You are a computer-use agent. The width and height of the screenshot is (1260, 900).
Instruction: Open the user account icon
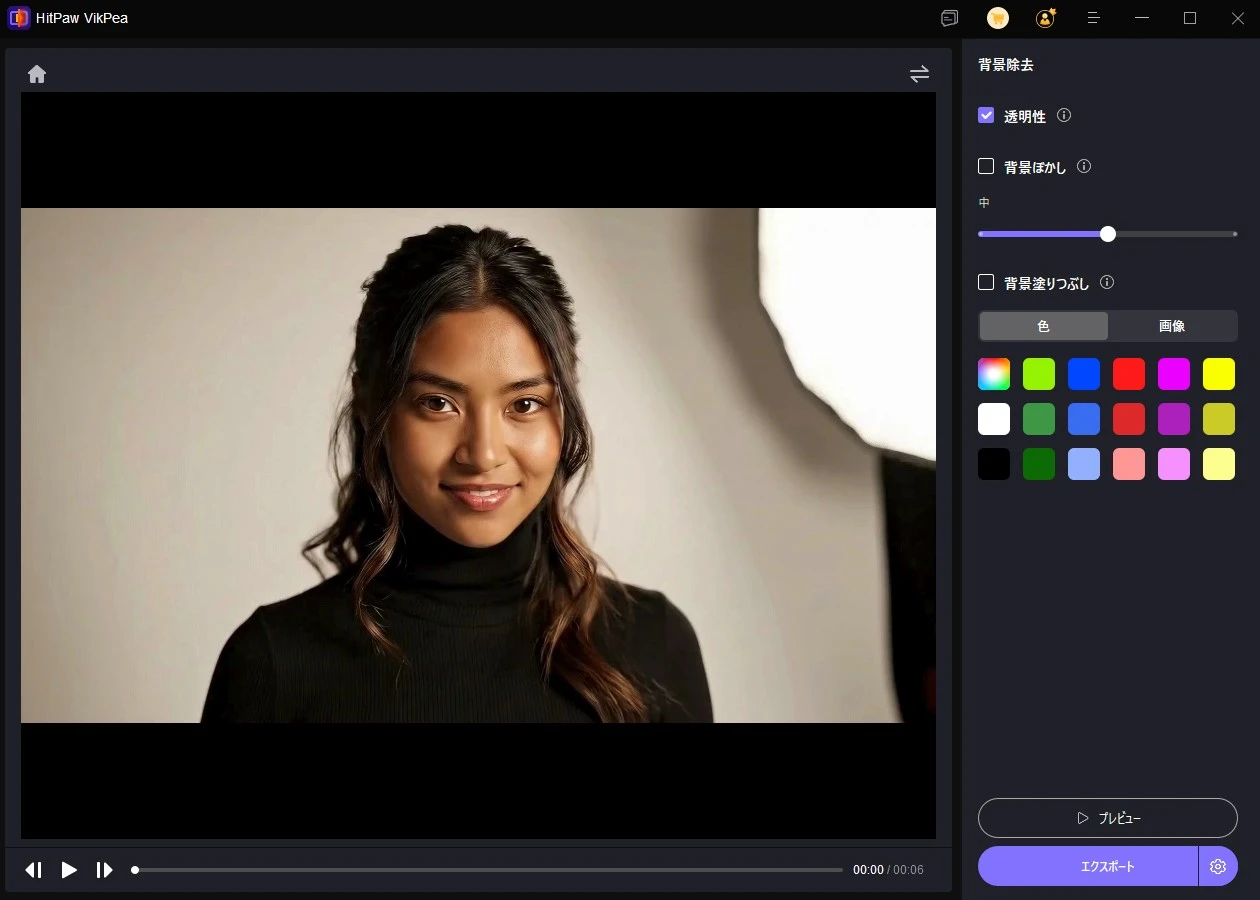(x=1045, y=18)
